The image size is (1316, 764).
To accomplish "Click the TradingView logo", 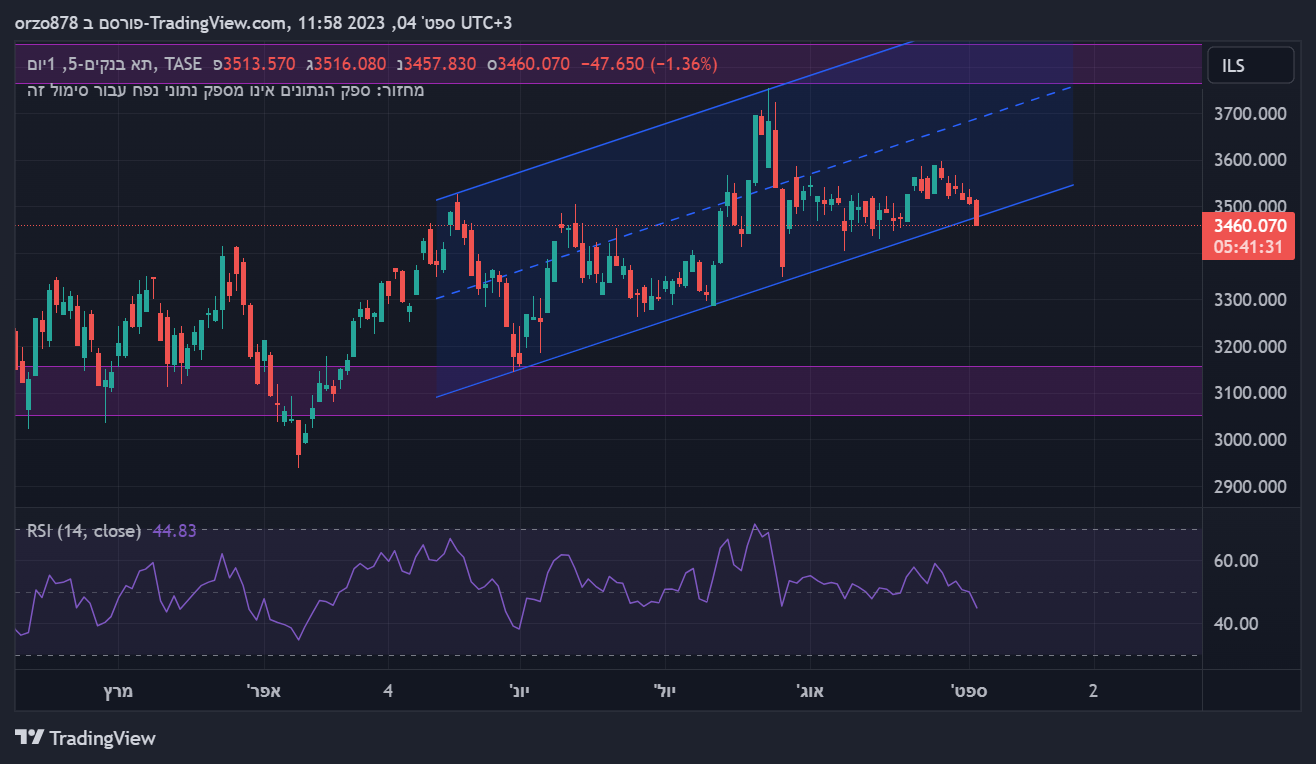I will coord(86,739).
